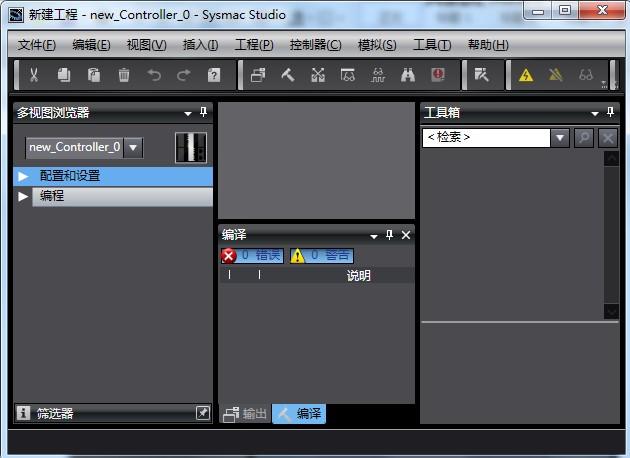Open the 插入(I) menu
The image size is (630, 458).
[x=200, y=45]
